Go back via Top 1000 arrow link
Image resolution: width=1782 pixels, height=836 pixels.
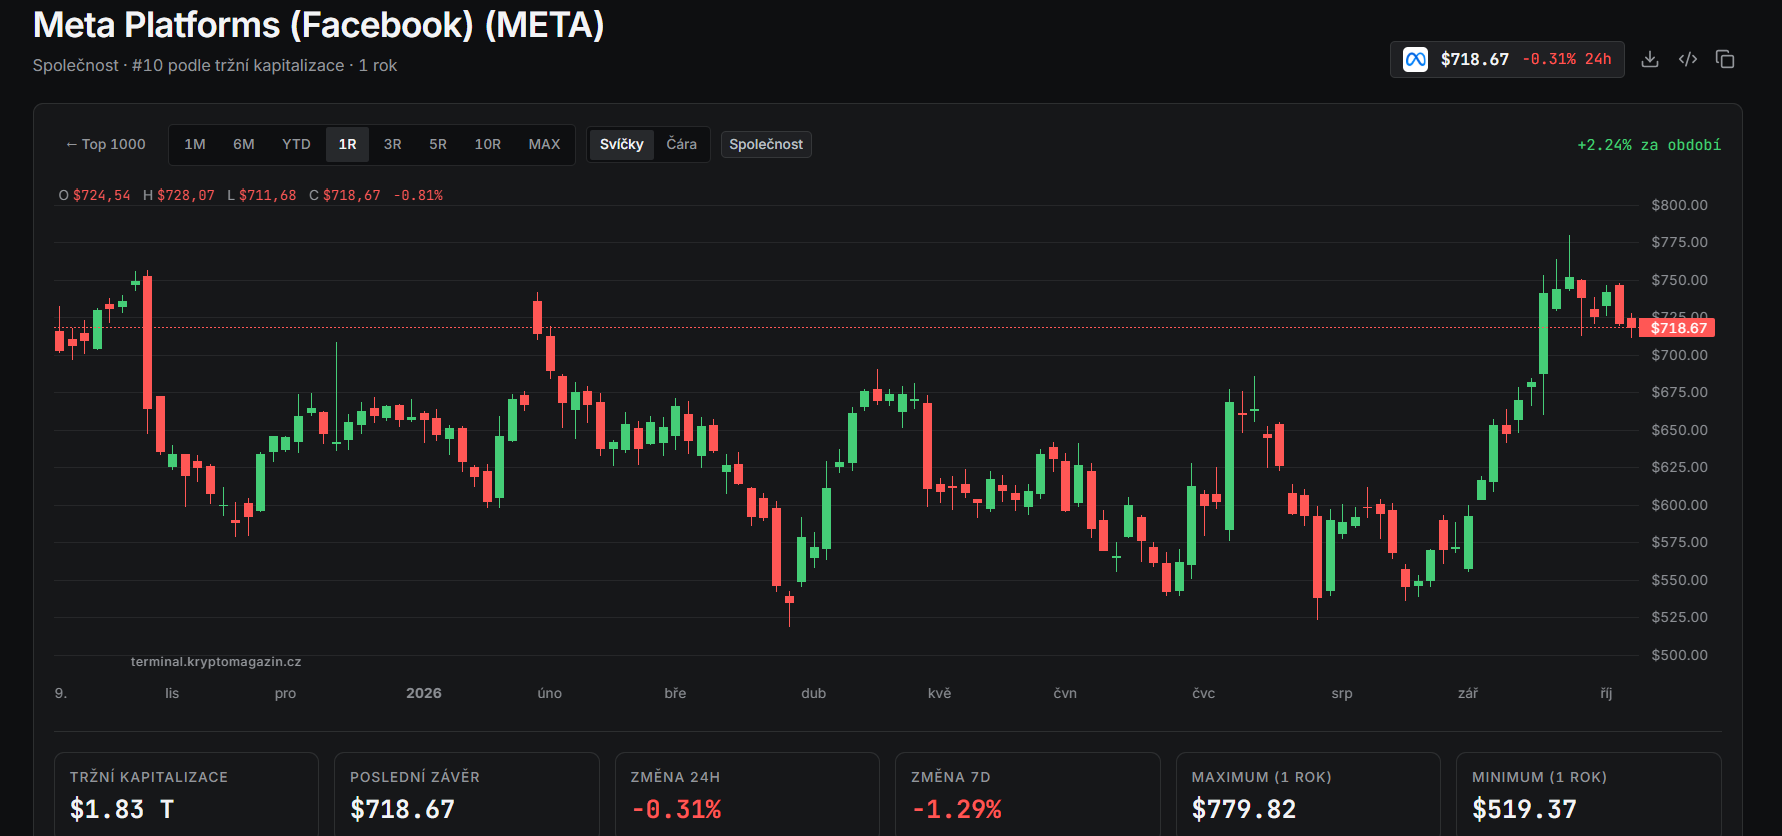pos(105,144)
